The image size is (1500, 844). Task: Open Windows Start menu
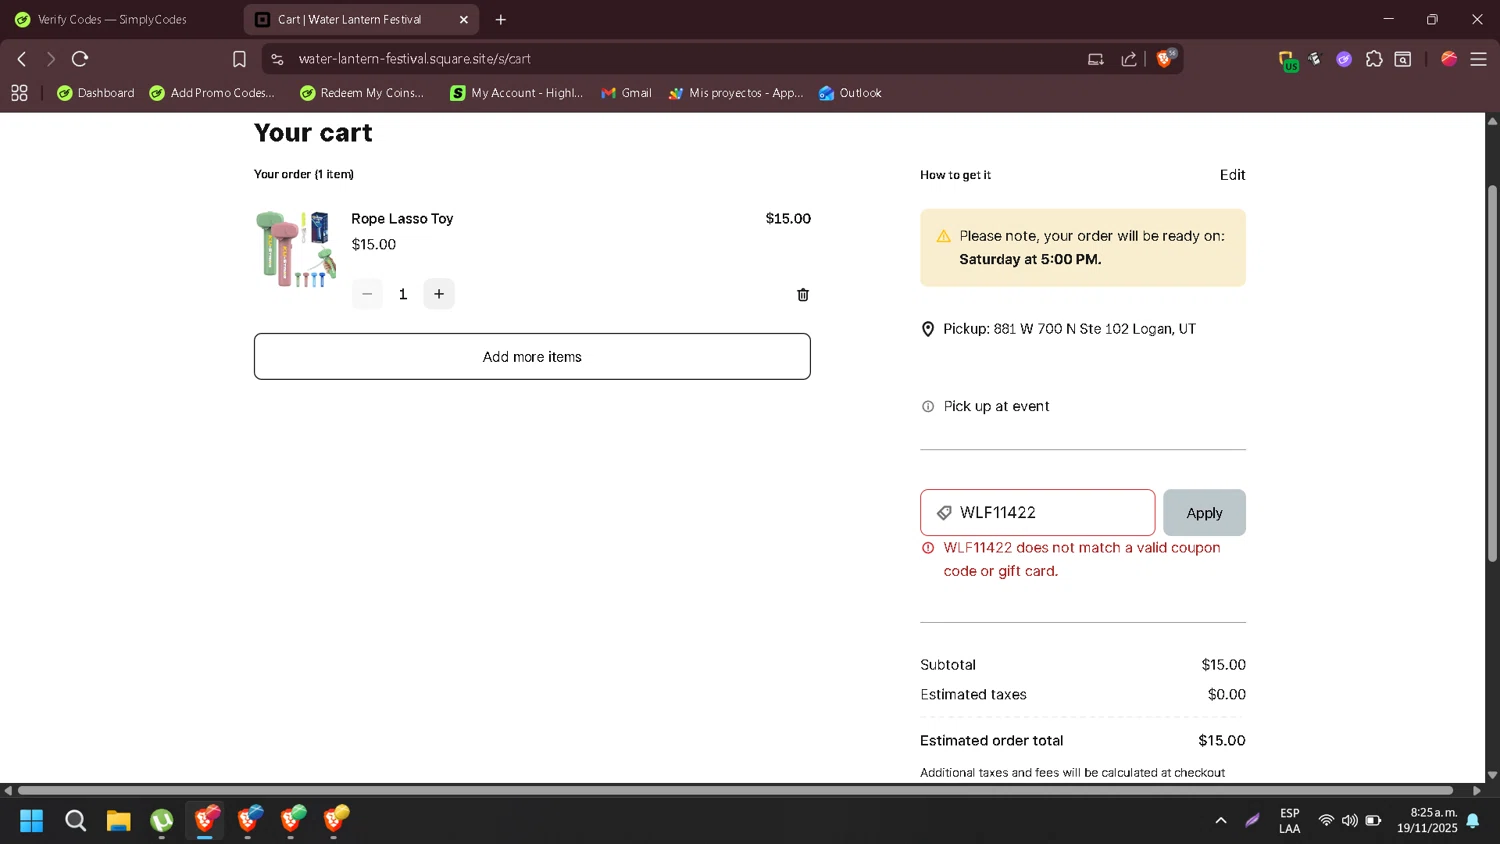point(32,821)
